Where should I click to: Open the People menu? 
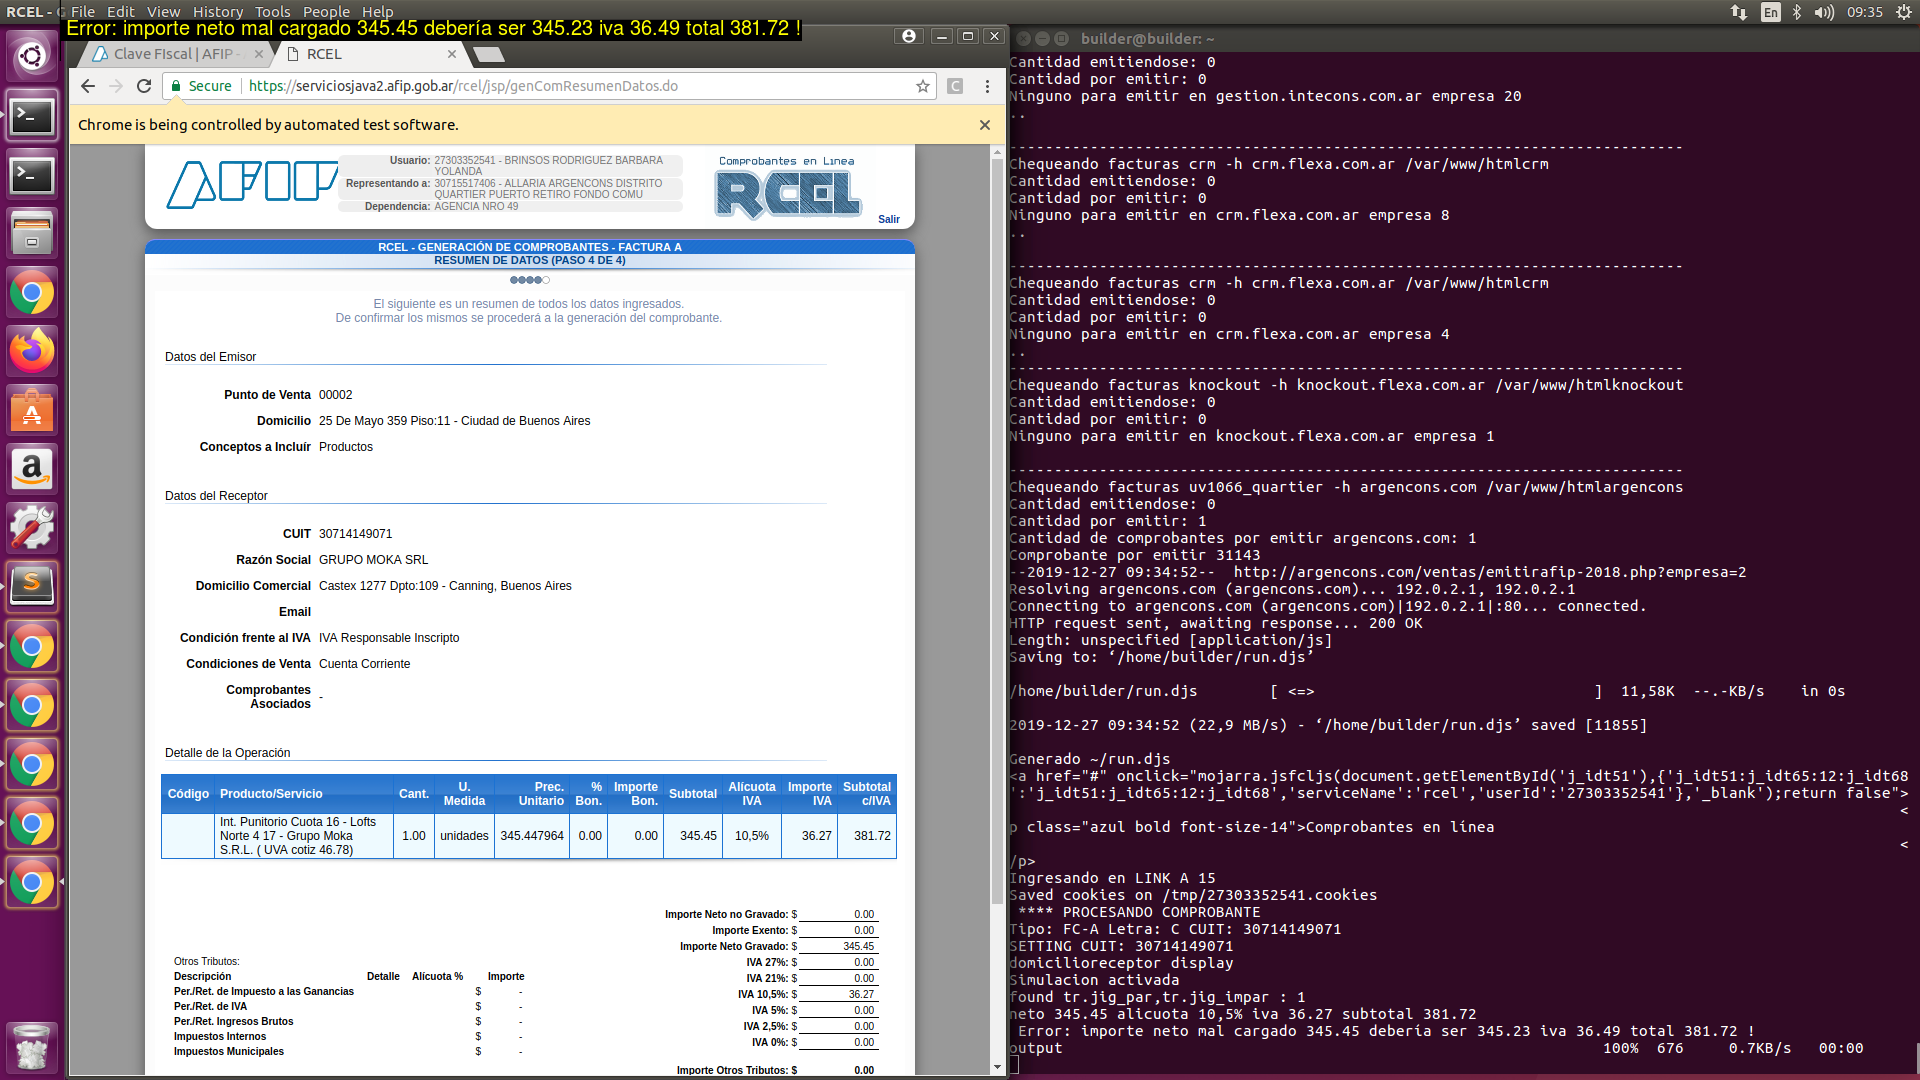click(327, 12)
